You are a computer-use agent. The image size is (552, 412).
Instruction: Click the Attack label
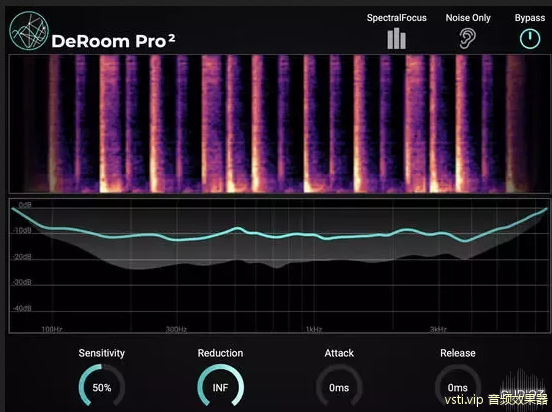339,353
